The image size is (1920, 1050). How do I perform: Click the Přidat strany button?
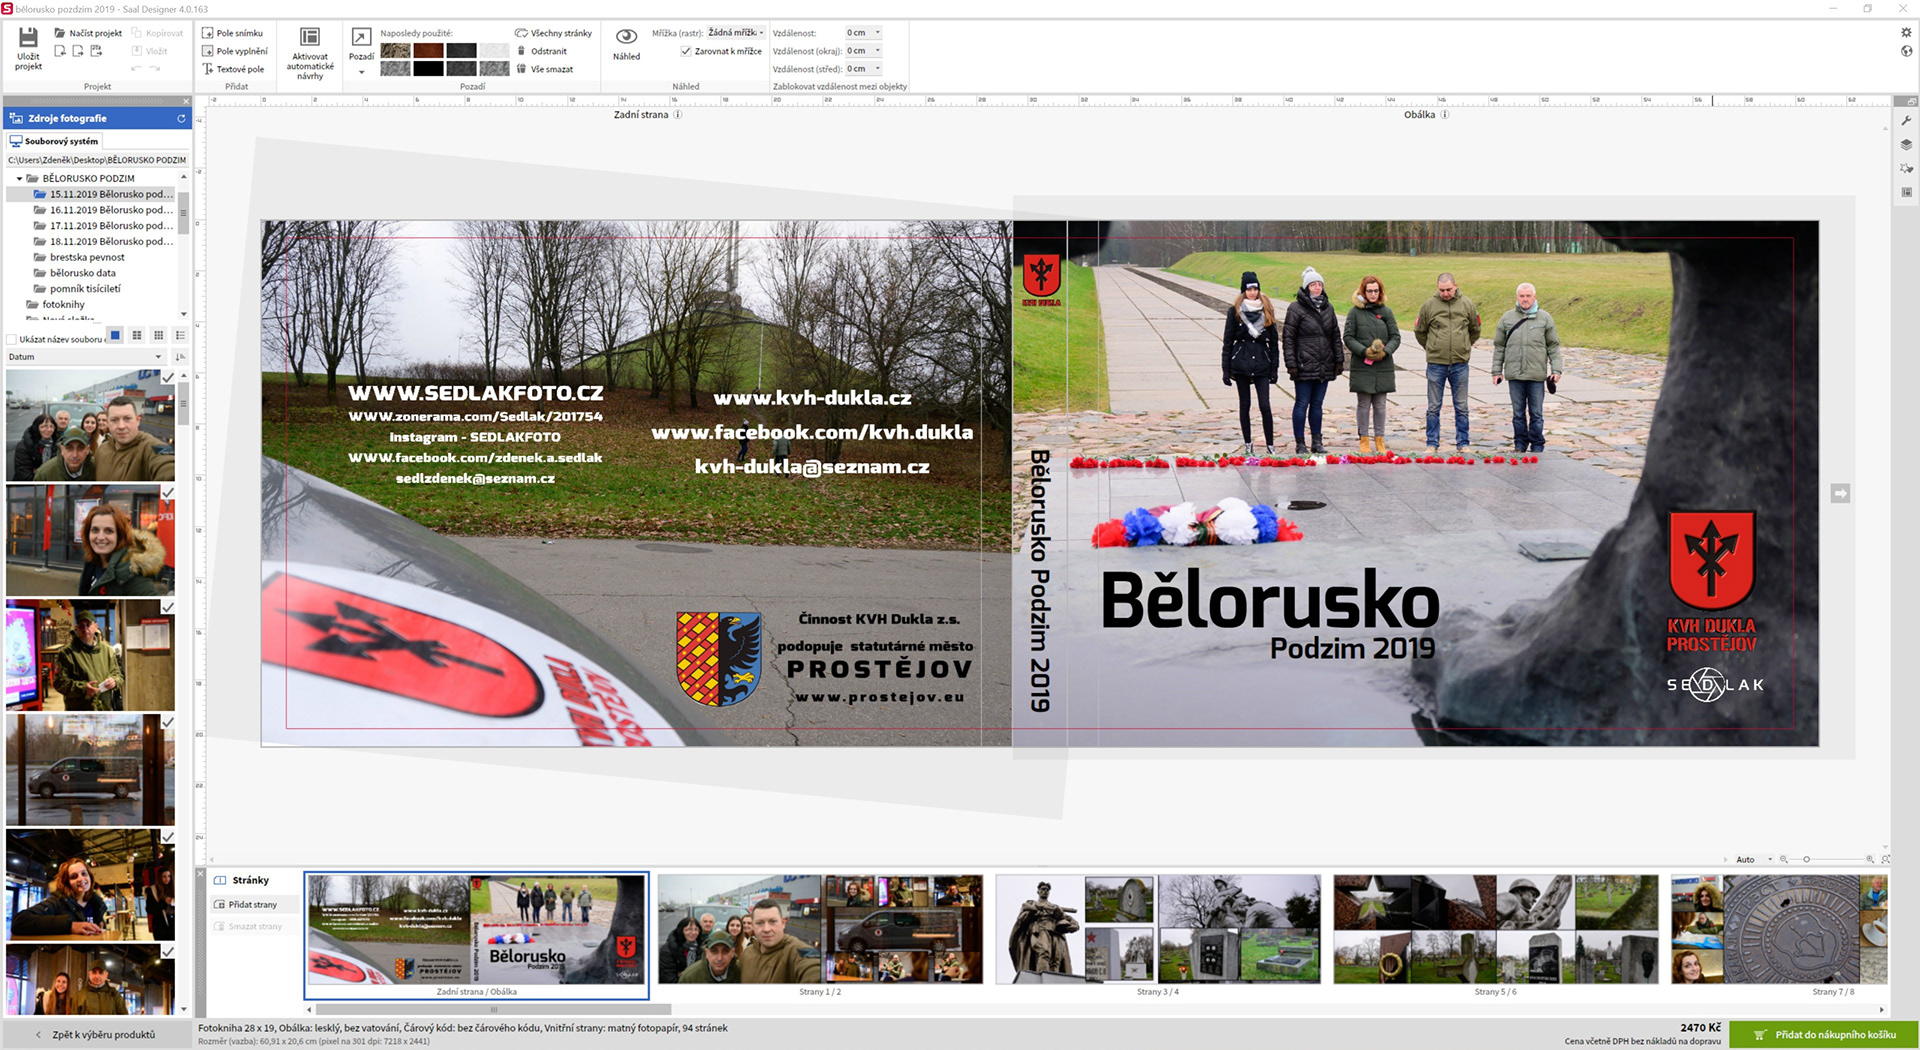pyautogui.click(x=246, y=904)
